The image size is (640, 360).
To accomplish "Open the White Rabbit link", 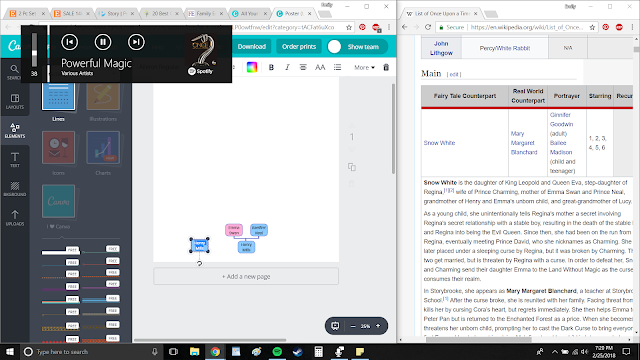I will pos(513,48).
